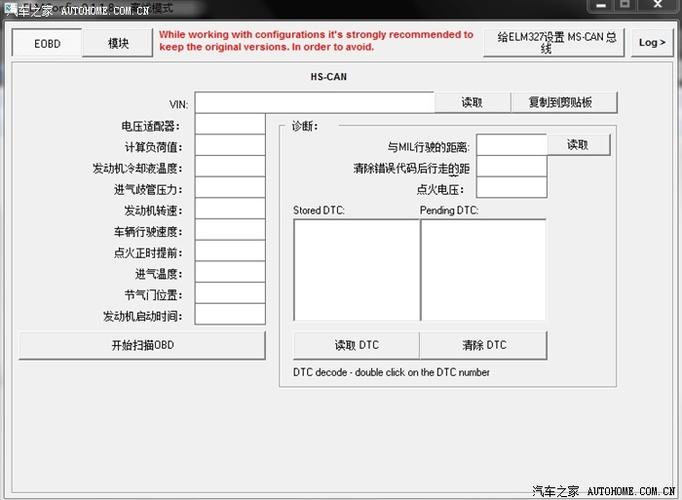This screenshot has width=682, height=500.
Task: Click the 点火正时提前 value field
Action: pos(230,251)
